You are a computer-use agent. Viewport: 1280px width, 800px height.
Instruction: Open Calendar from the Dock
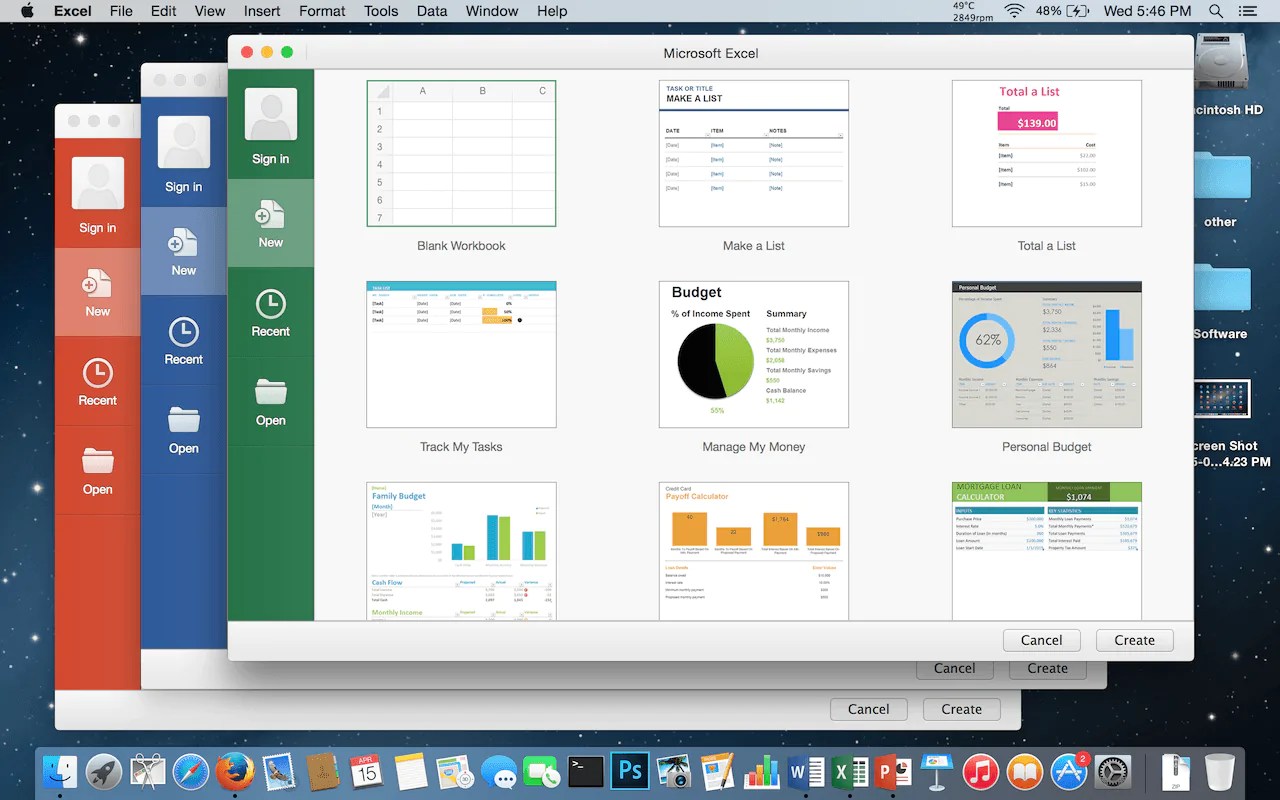(366, 772)
